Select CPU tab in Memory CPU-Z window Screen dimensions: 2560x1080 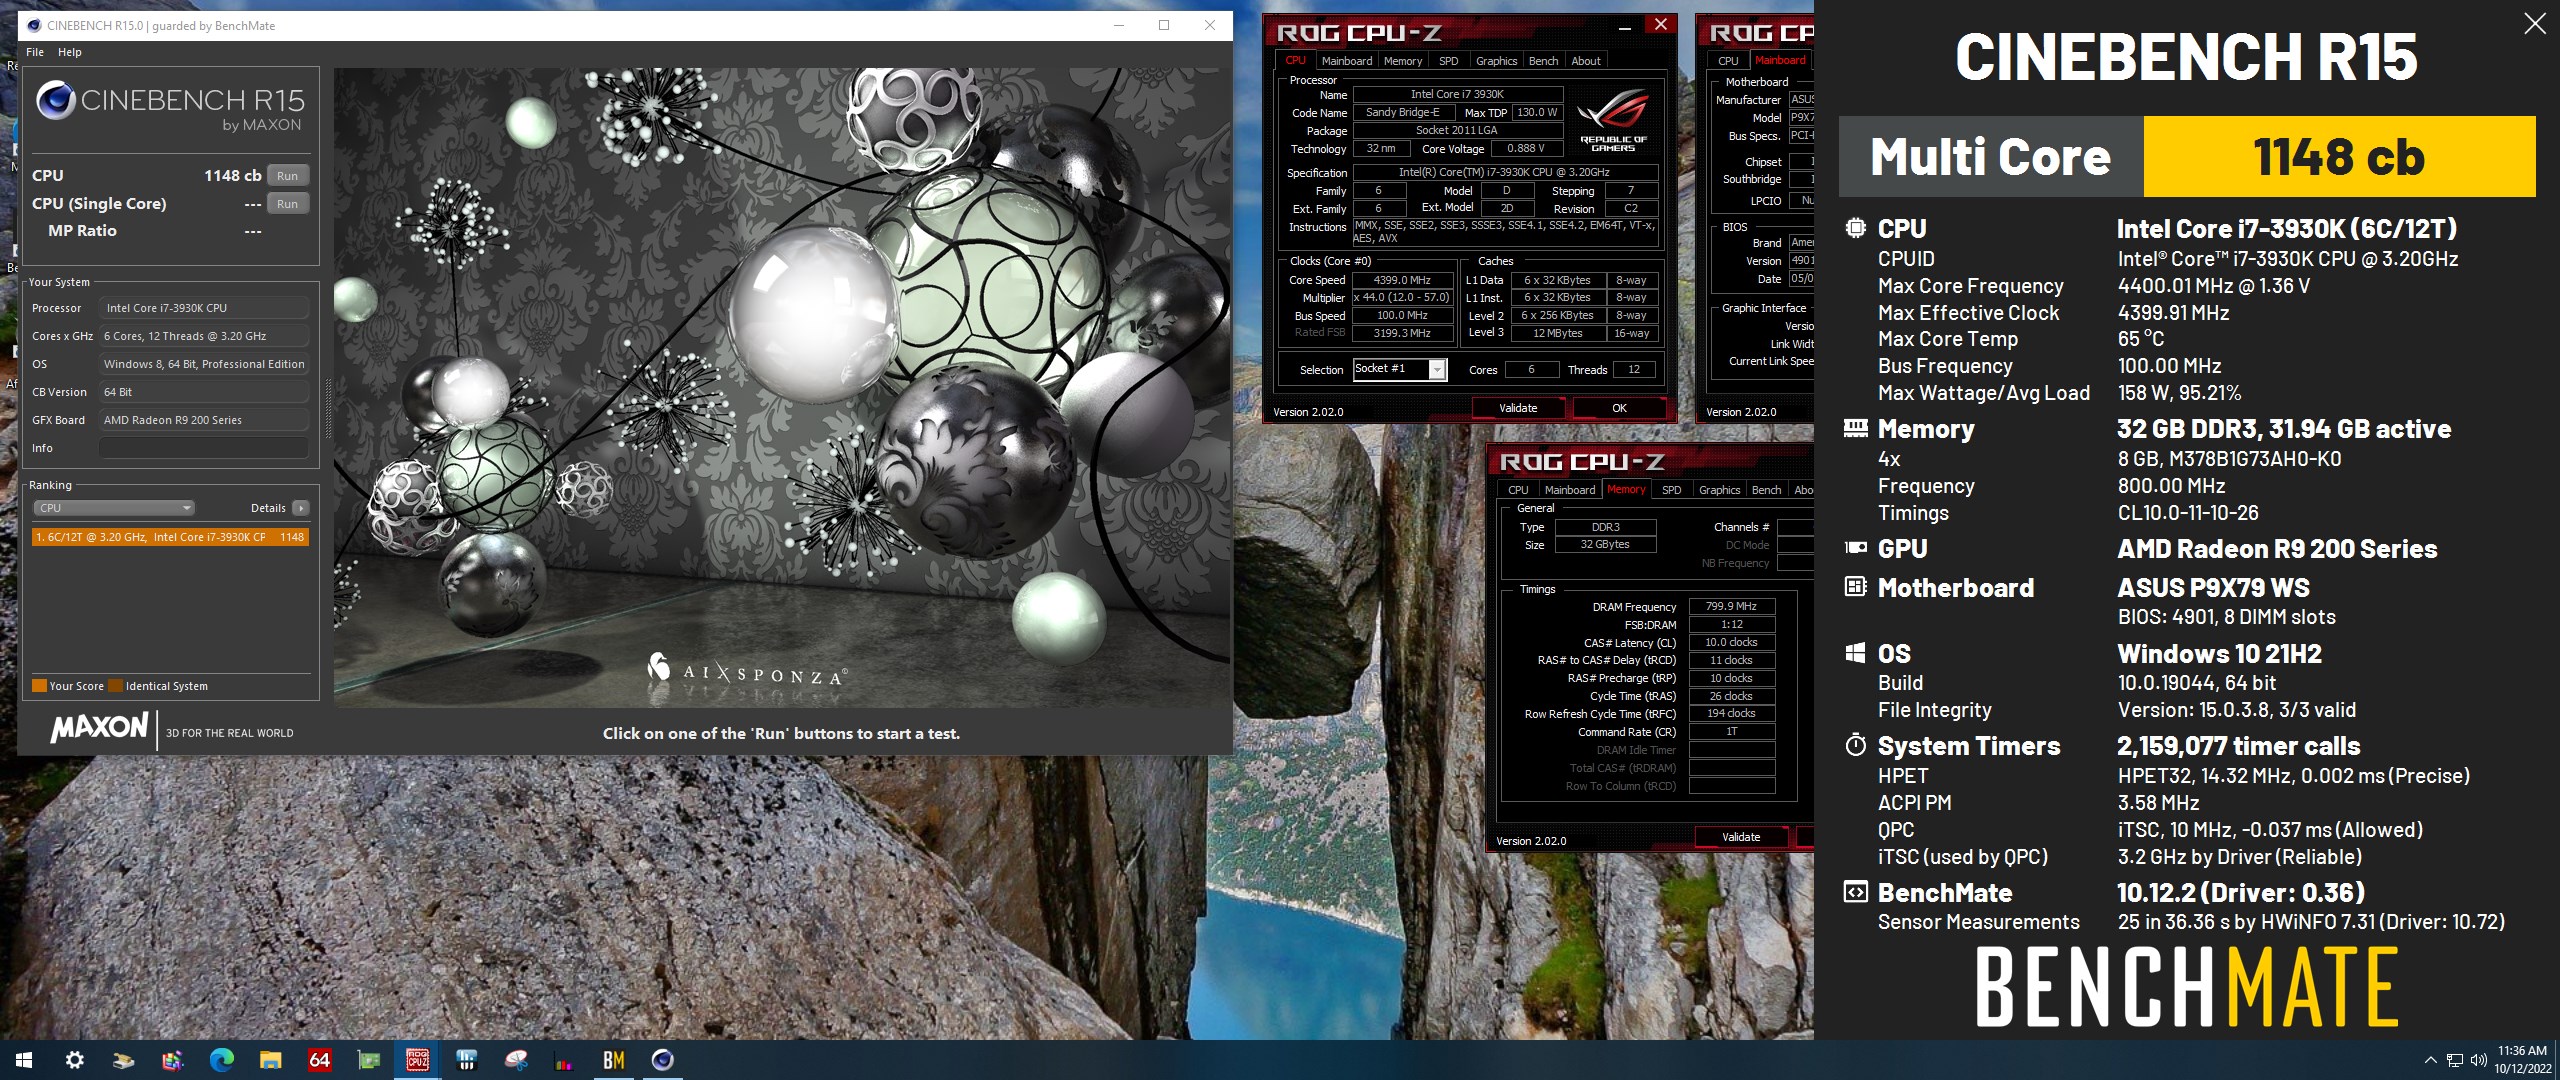click(x=1518, y=490)
